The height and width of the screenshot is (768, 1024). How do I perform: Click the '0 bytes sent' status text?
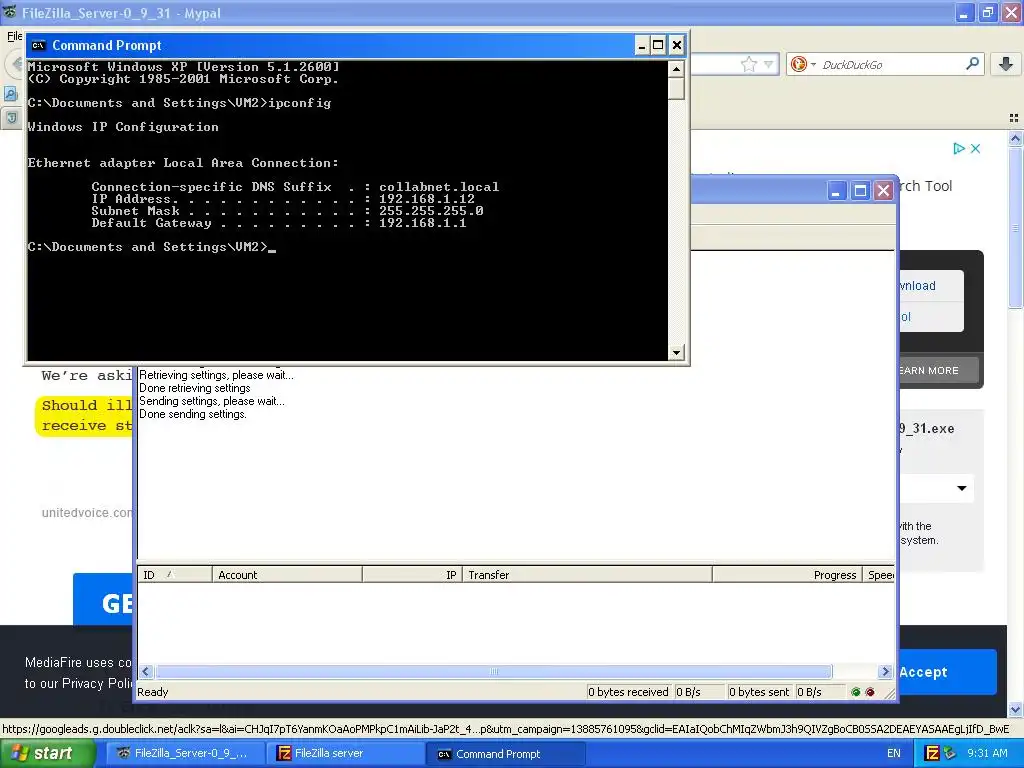[759, 692]
